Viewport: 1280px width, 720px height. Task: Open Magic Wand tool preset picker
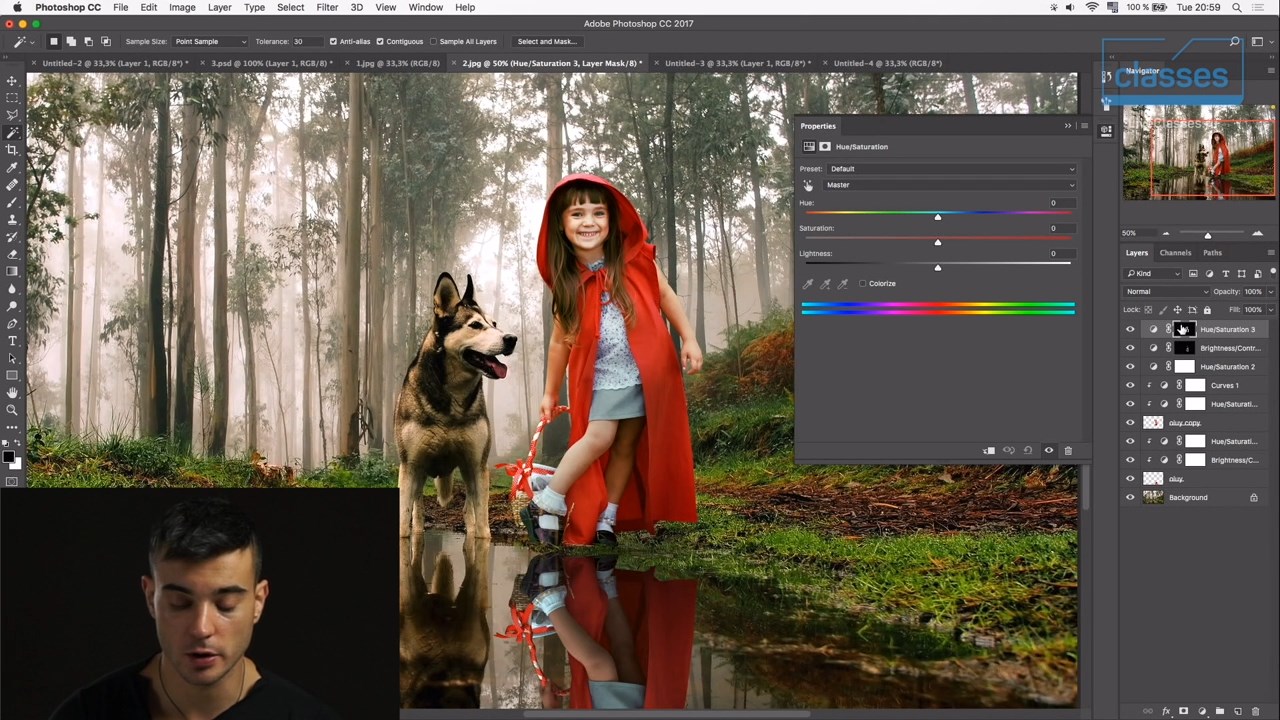click(23, 42)
